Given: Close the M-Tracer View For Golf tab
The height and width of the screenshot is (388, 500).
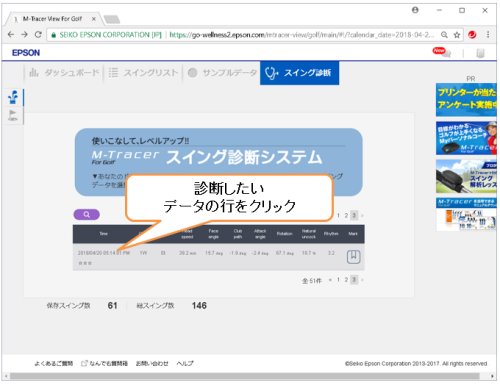Looking at the screenshot, I should click(94, 19).
